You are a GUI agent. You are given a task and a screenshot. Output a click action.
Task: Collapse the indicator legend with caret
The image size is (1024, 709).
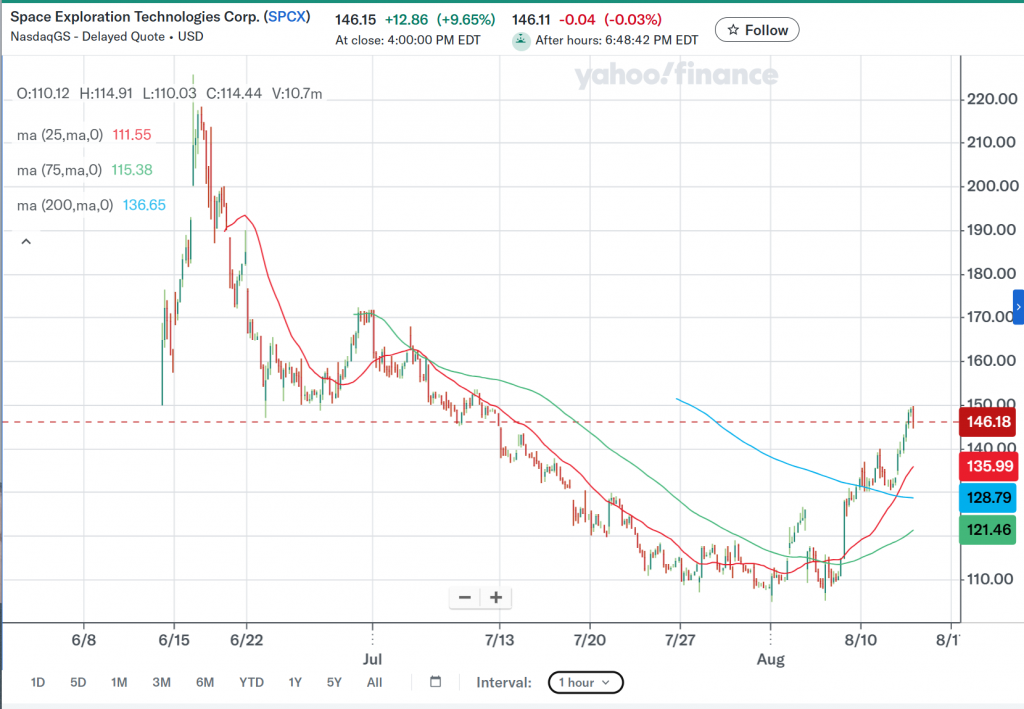click(26, 242)
